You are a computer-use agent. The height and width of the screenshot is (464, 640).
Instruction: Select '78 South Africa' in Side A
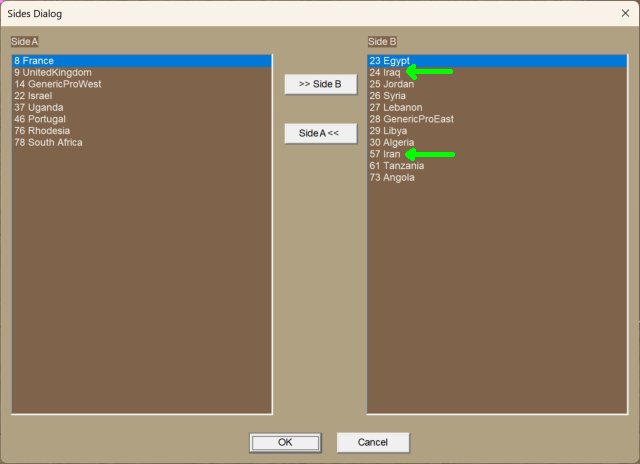142,142
